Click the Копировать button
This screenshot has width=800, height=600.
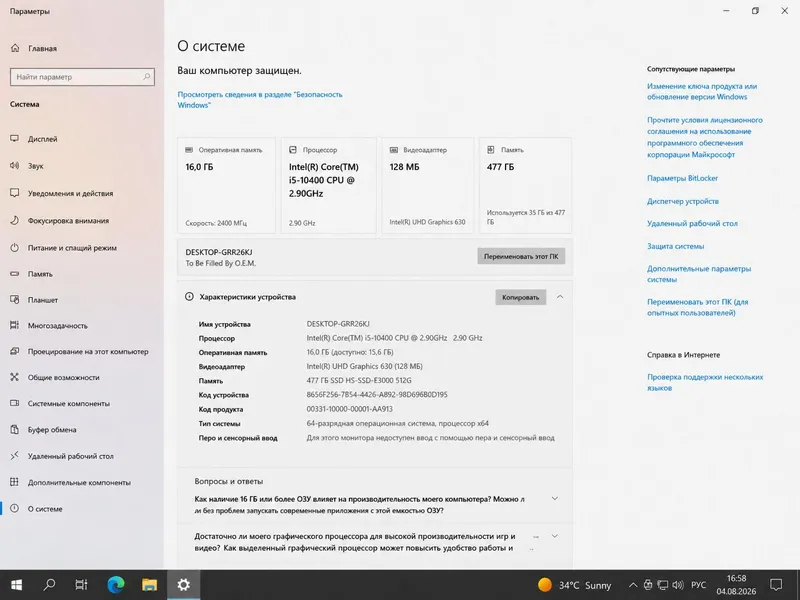[520, 297]
